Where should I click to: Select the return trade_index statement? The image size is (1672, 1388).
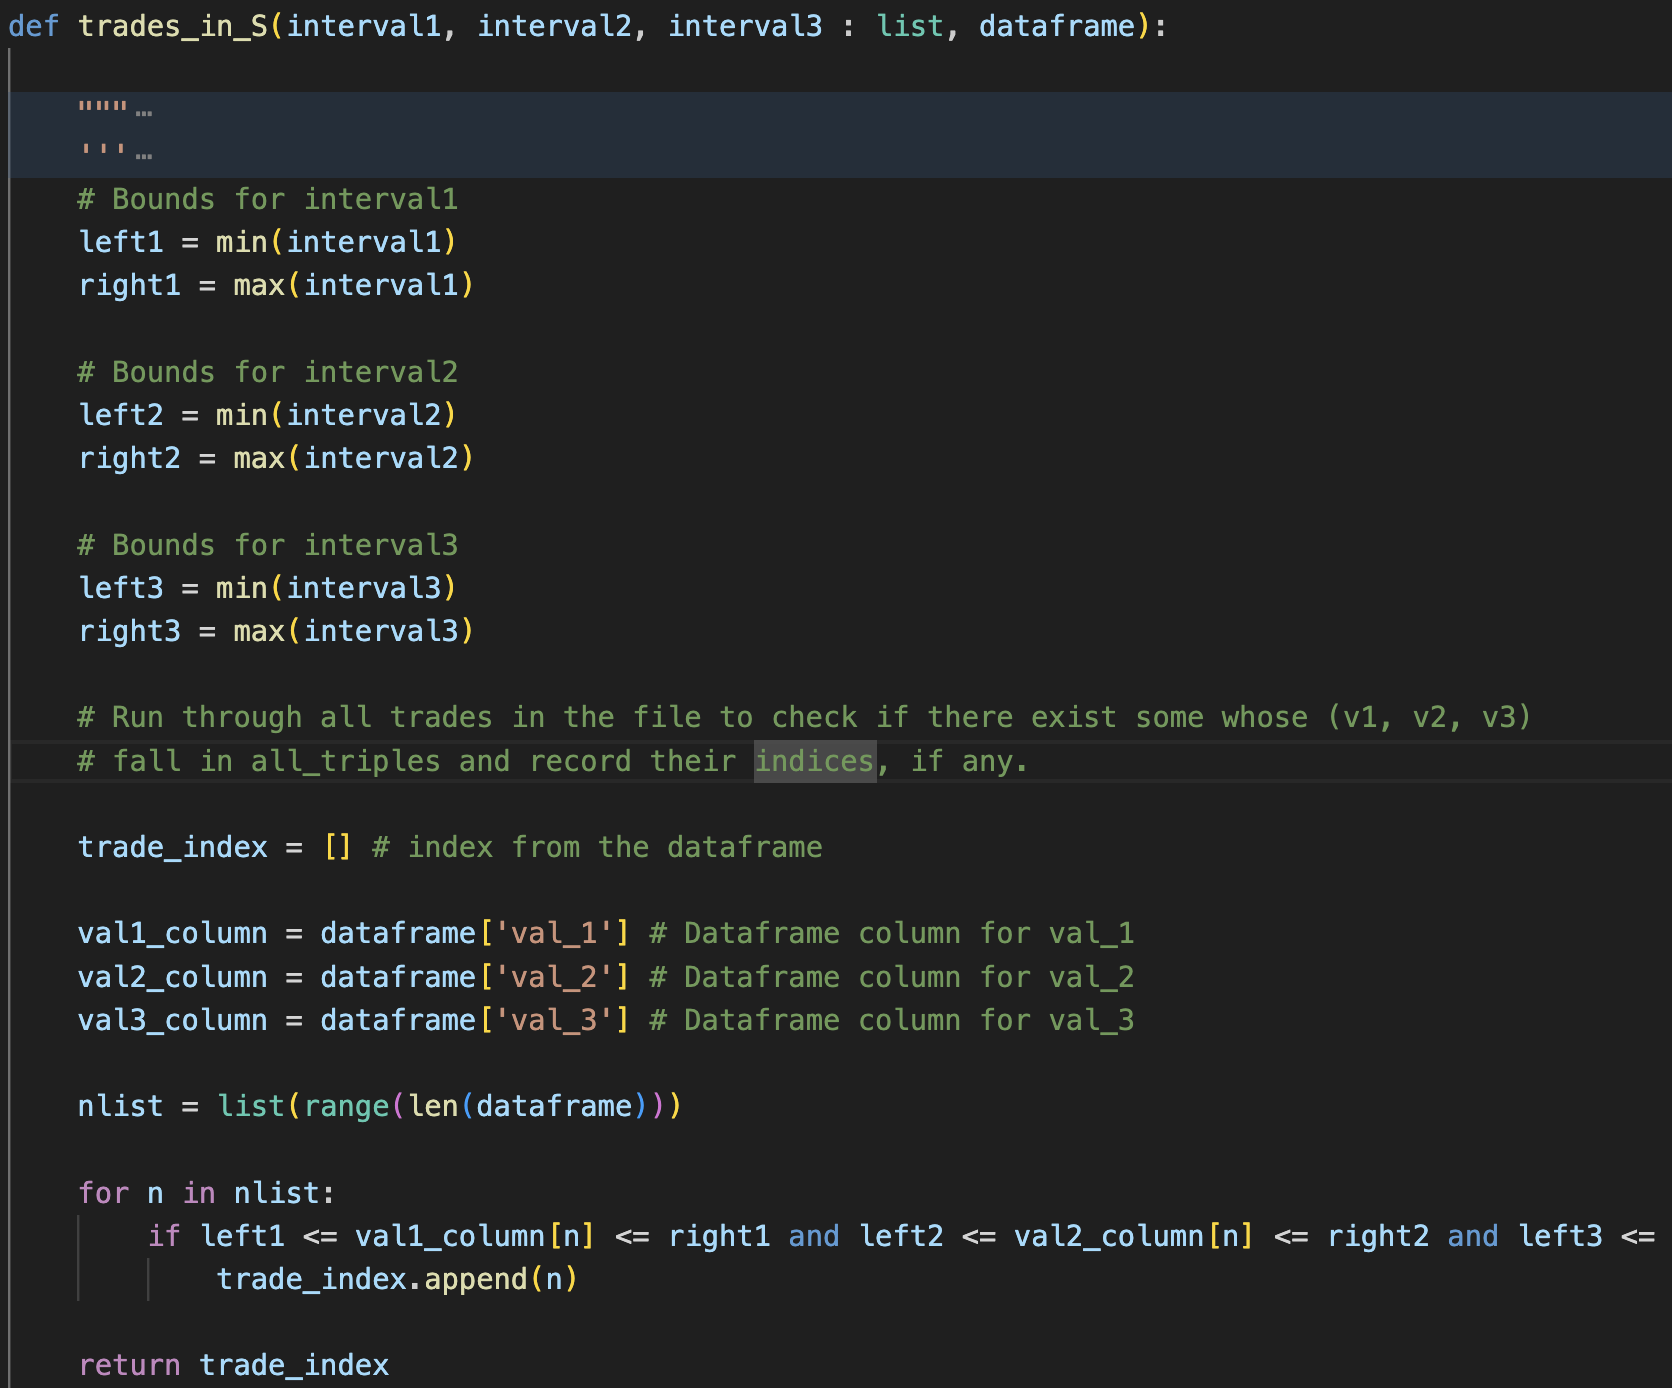[x=234, y=1364]
